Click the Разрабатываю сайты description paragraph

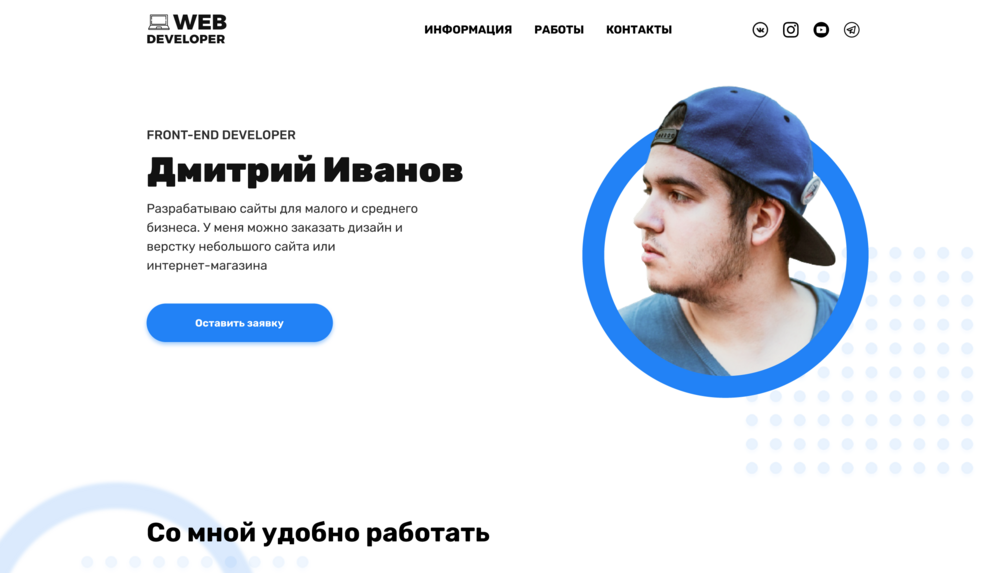pos(282,237)
